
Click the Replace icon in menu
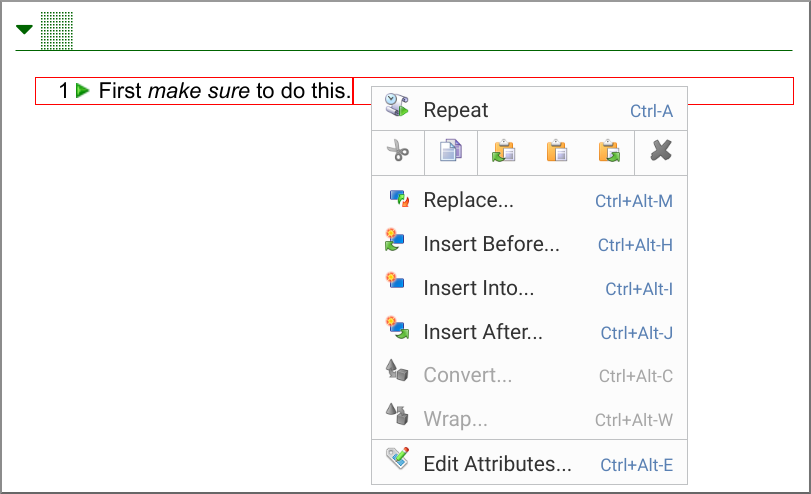(399, 198)
